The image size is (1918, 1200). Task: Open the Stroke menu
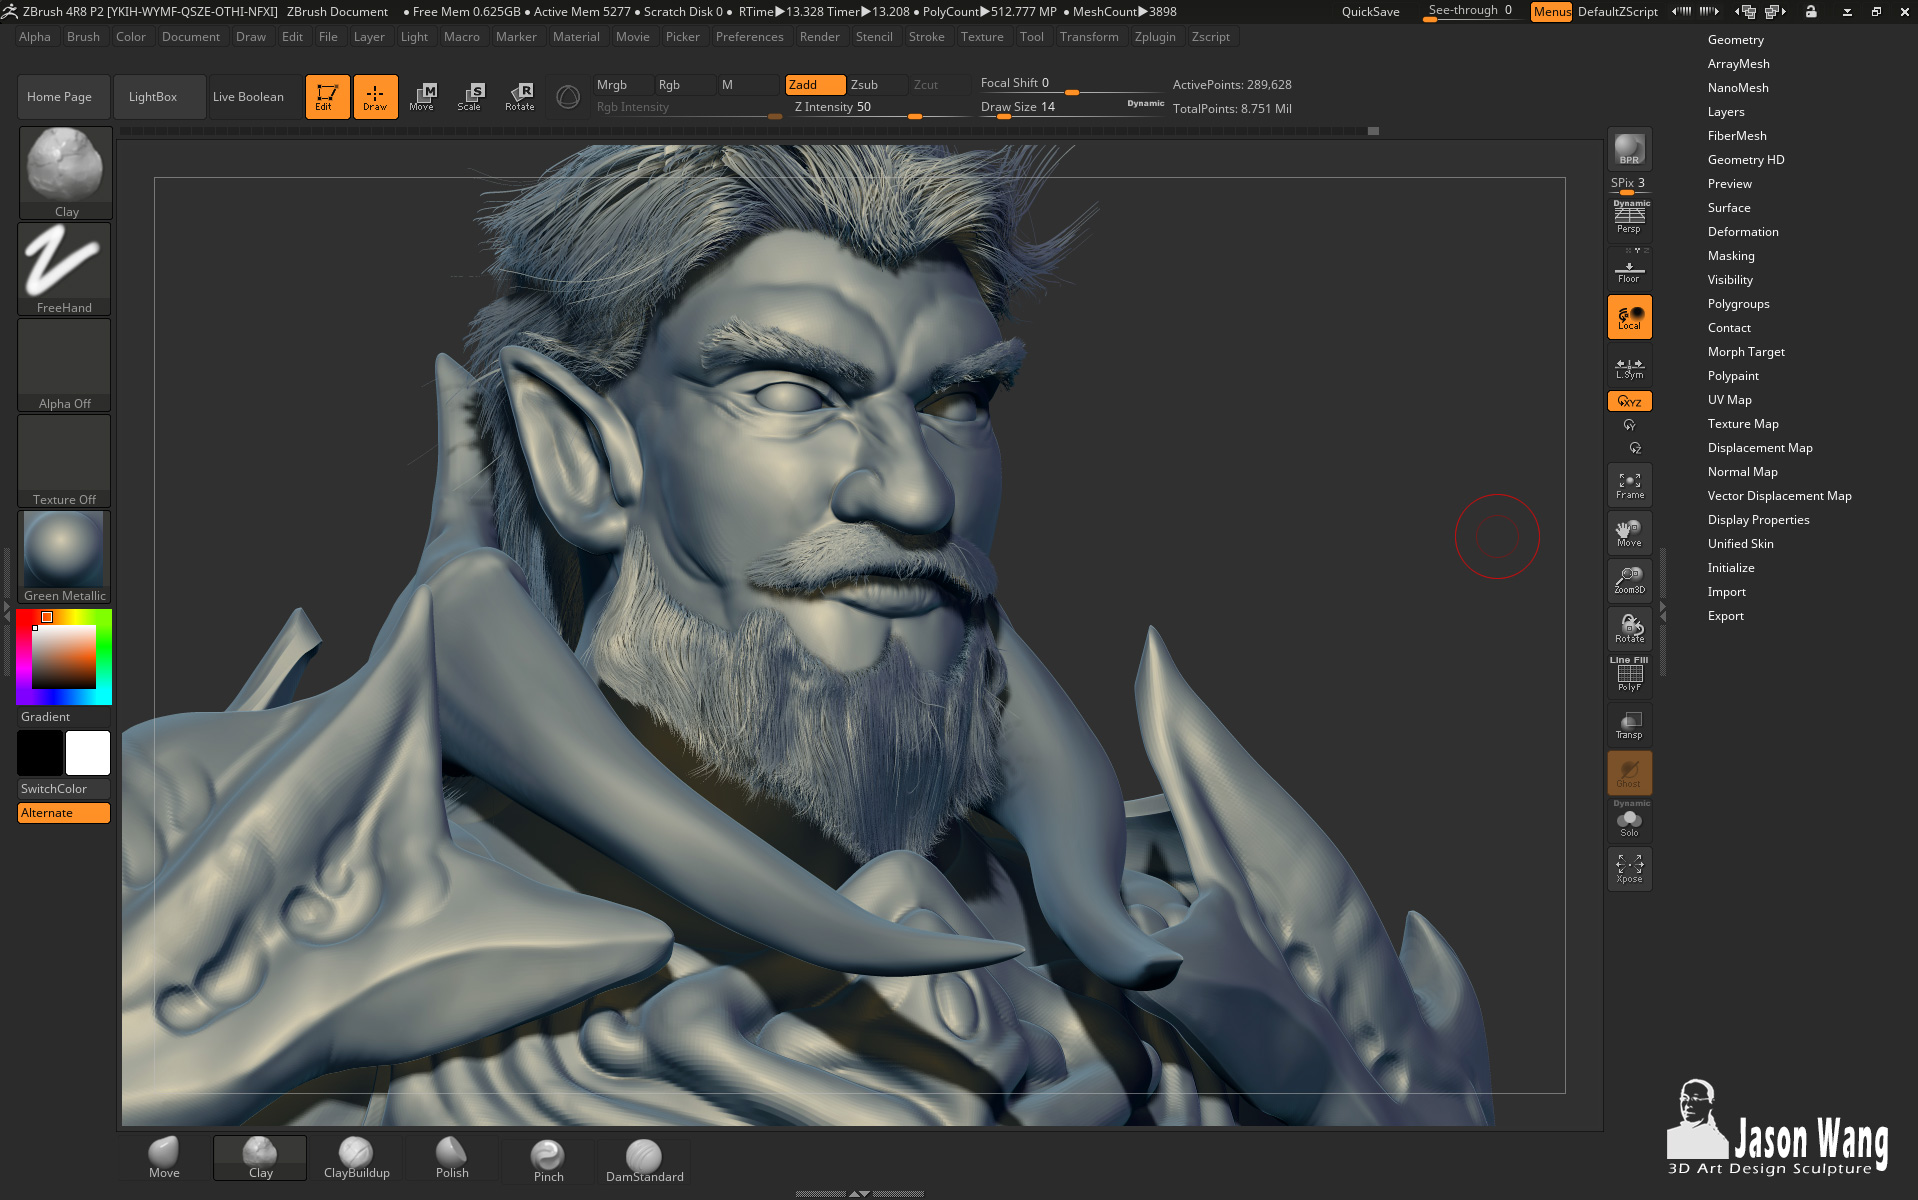coord(926,37)
